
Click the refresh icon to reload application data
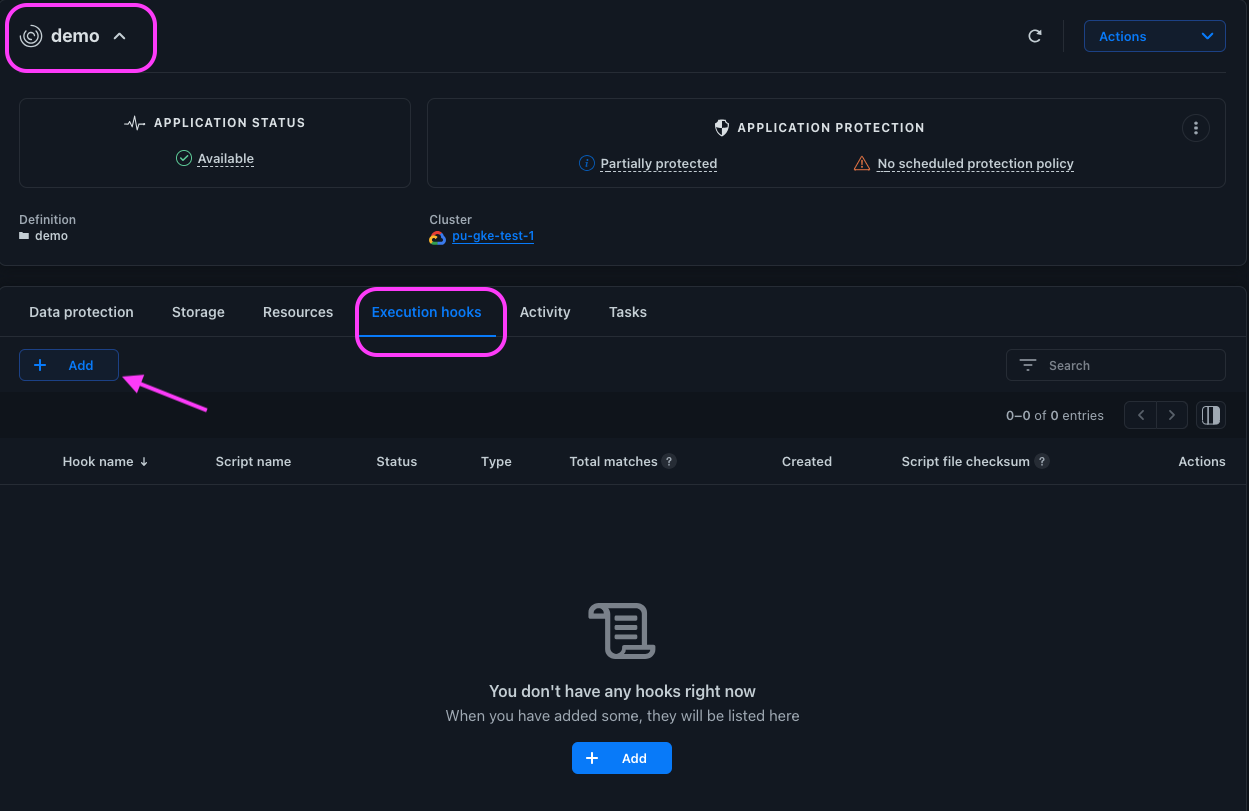1035,35
